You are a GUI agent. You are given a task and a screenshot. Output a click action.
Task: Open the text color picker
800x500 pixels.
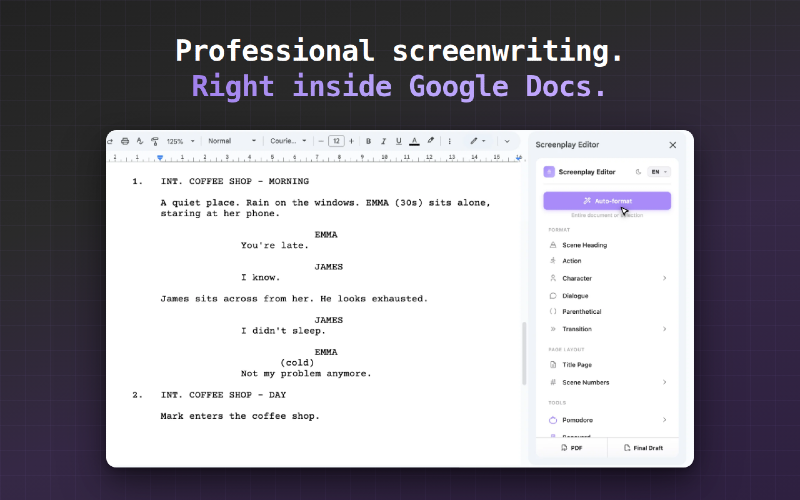pos(414,141)
